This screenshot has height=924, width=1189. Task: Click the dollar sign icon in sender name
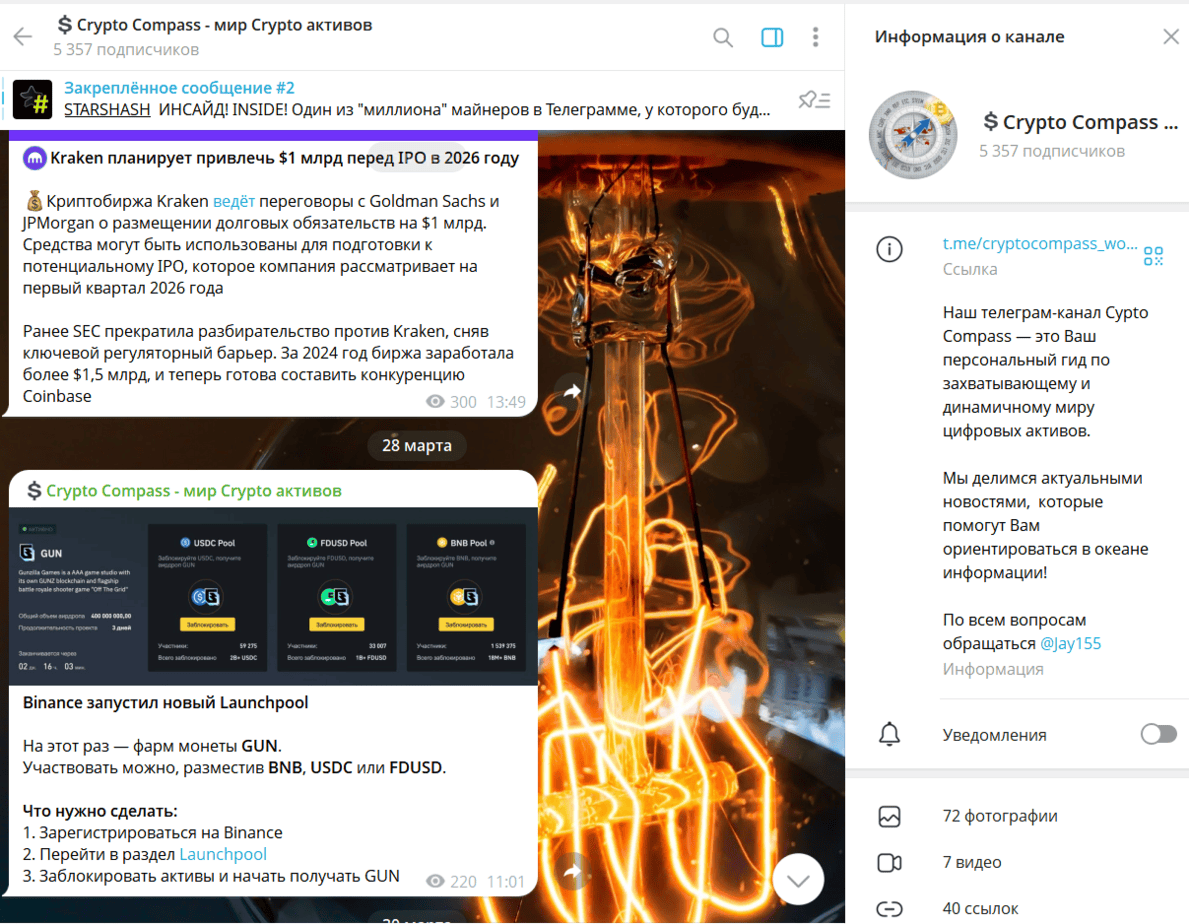pos(34,491)
